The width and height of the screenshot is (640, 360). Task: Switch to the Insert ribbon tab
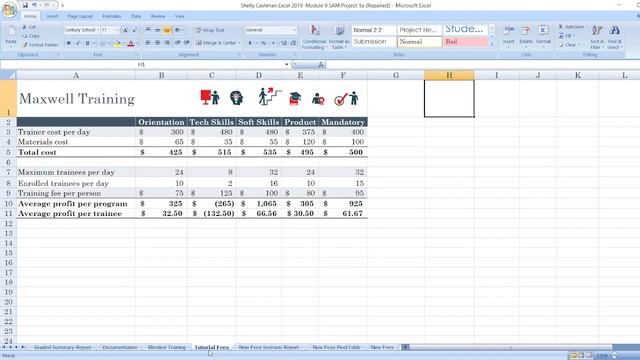52,16
